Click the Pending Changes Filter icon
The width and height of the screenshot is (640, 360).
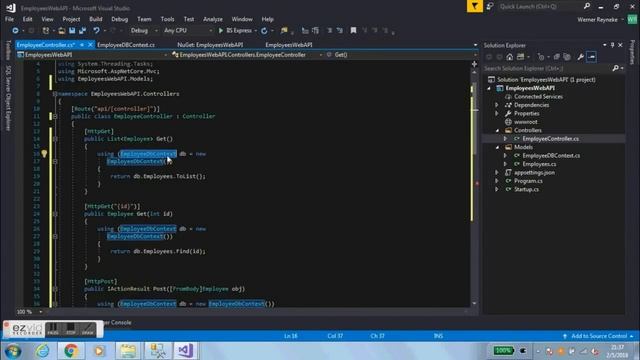click(x=541, y=57)
